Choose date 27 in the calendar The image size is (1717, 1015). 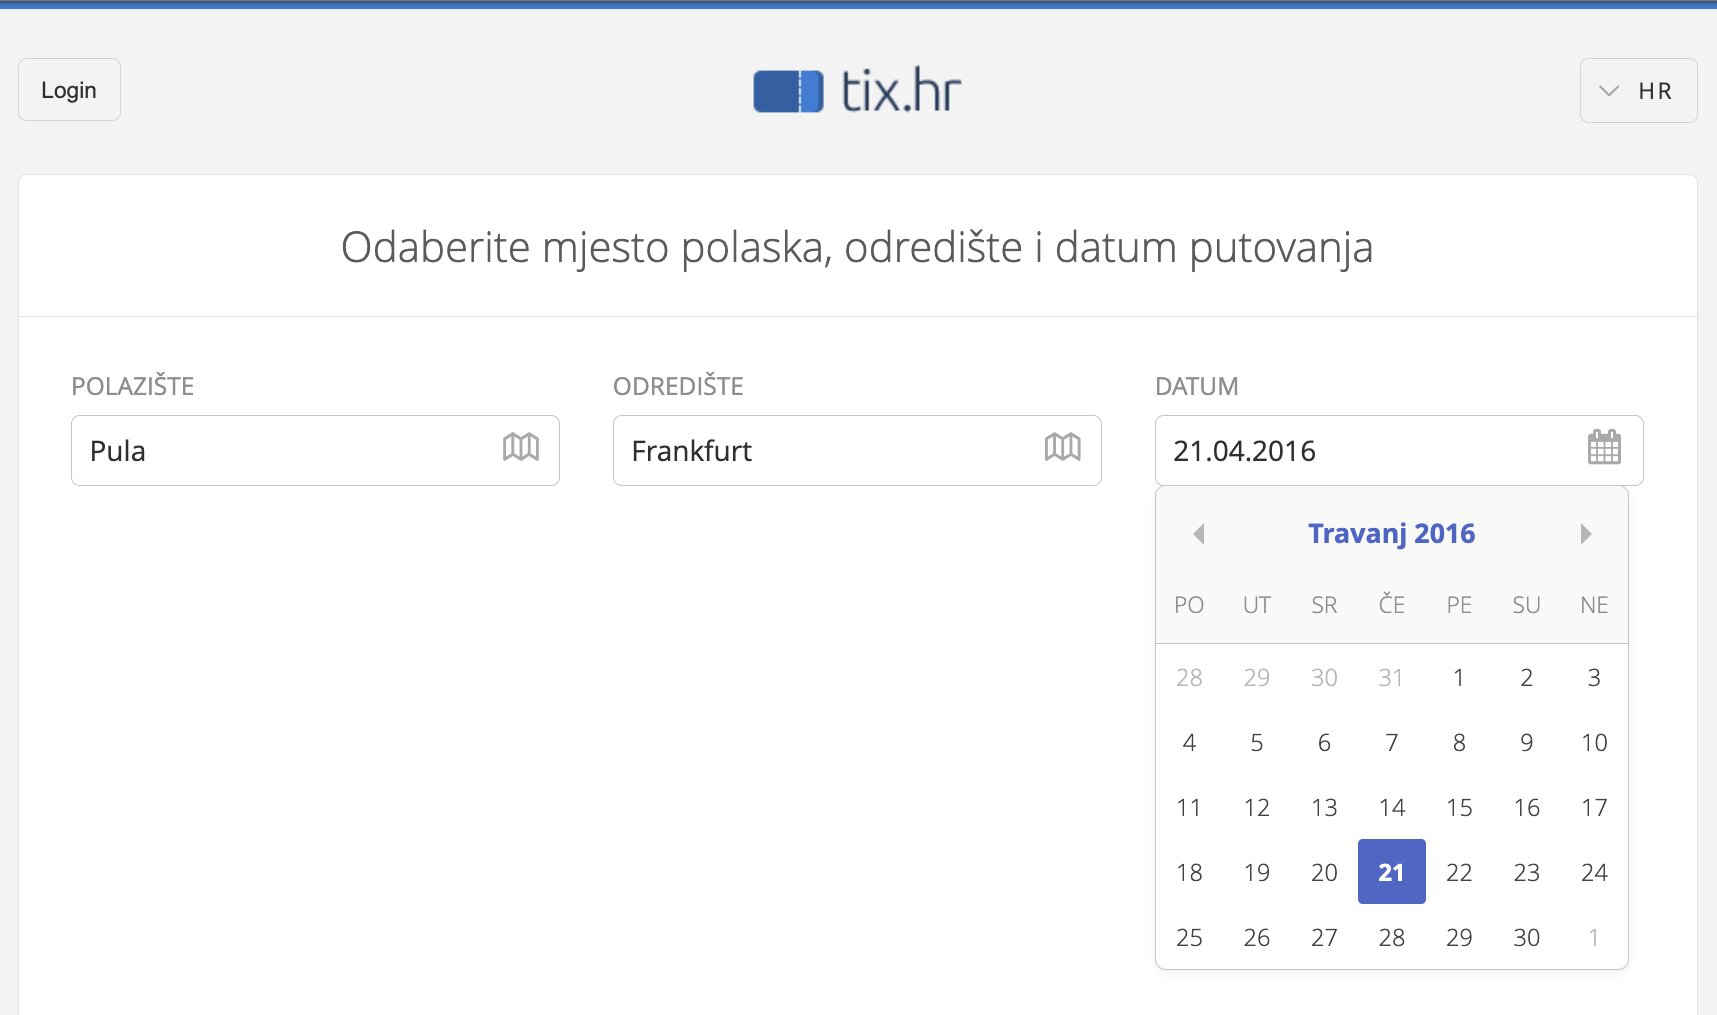point(1324,937)
